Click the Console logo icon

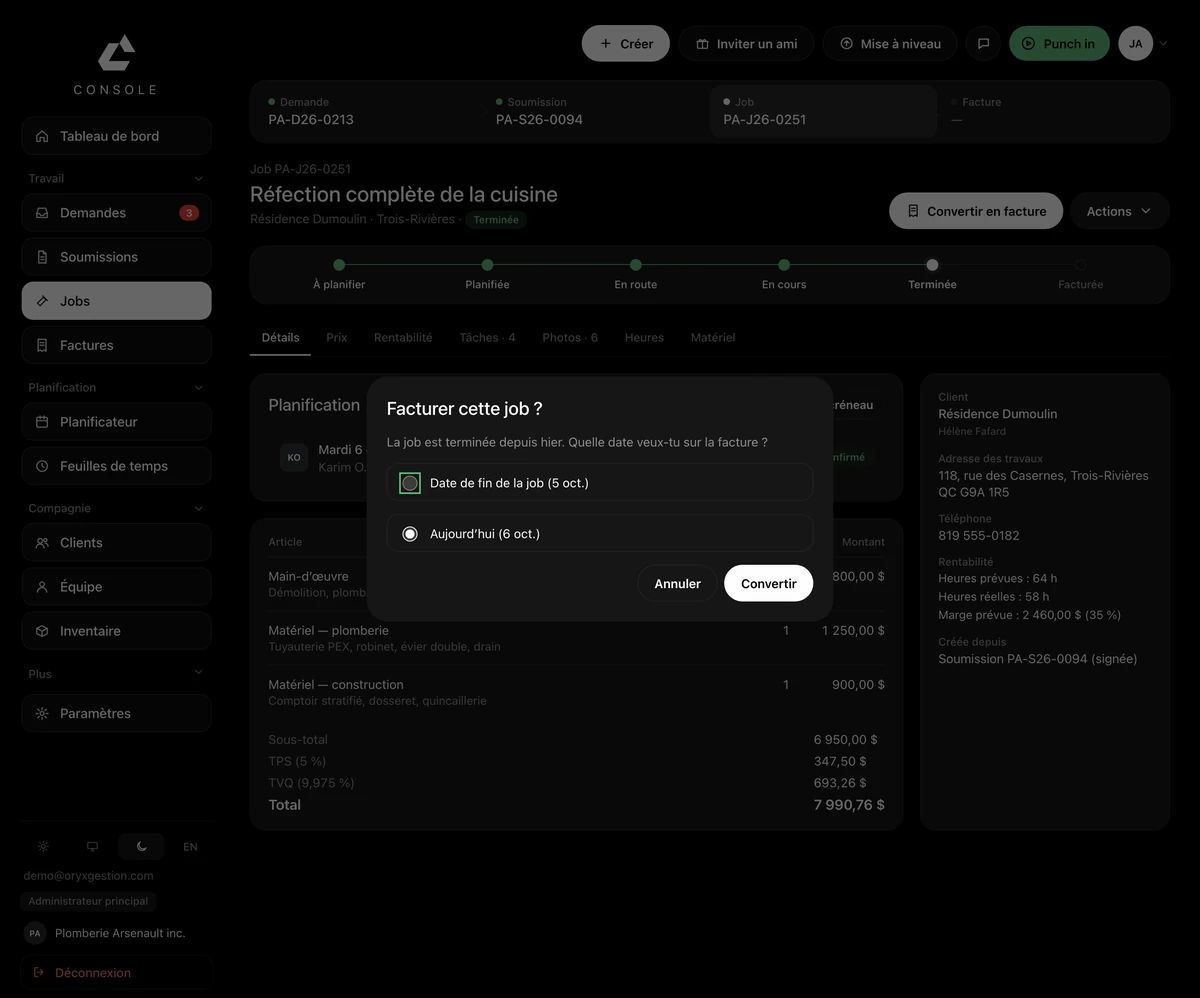(x=116, y=53)
